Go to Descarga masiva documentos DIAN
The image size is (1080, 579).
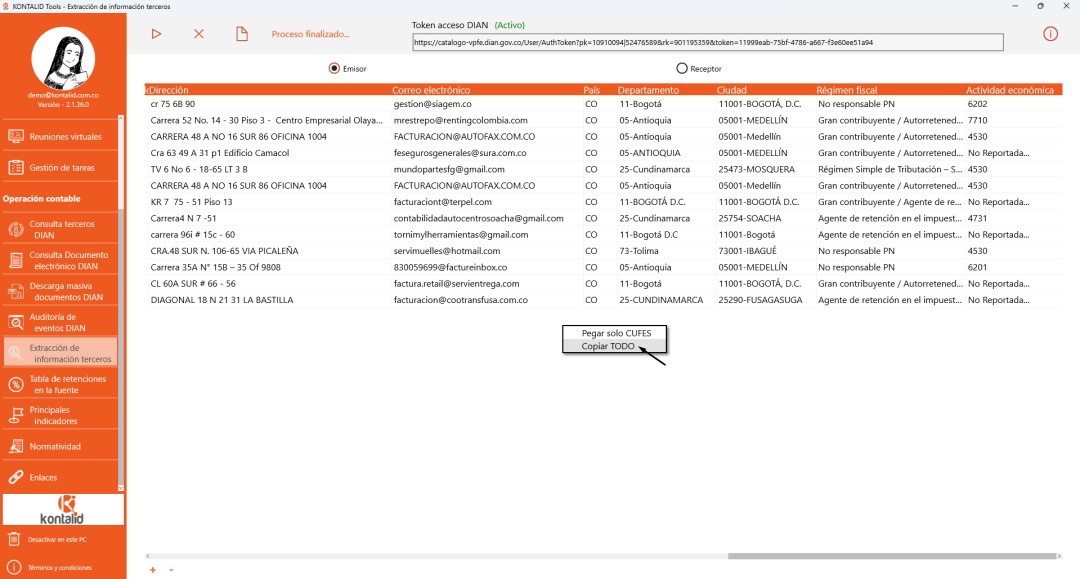pyautogui.click(x=60, y=291)
